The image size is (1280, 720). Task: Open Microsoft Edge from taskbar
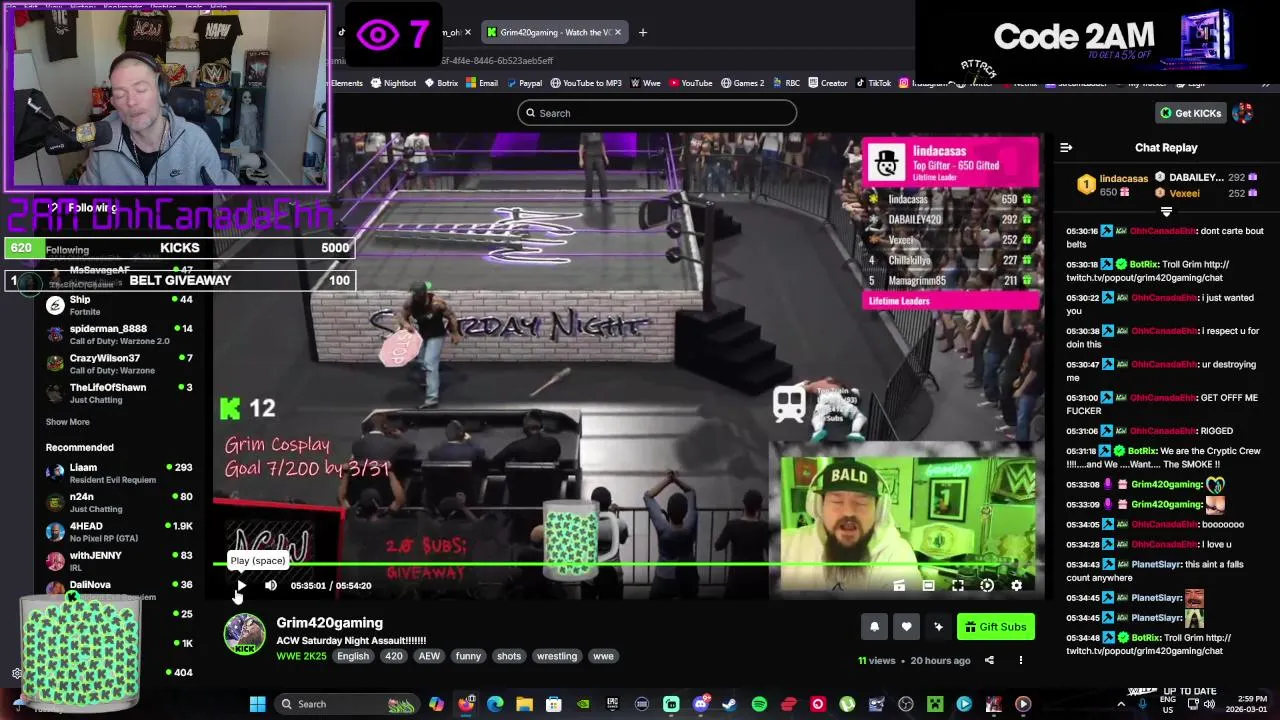coord(495,704)
